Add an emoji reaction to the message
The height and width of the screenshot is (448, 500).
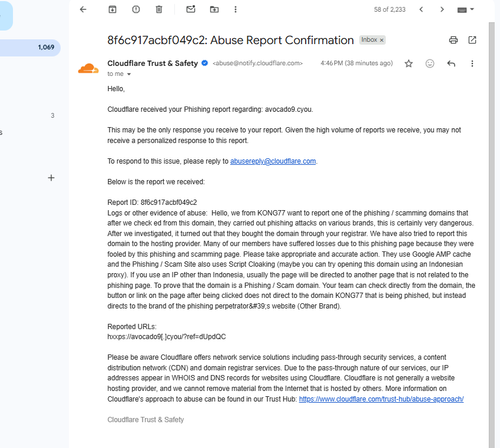pyautogui.click(x=430, y=63)
